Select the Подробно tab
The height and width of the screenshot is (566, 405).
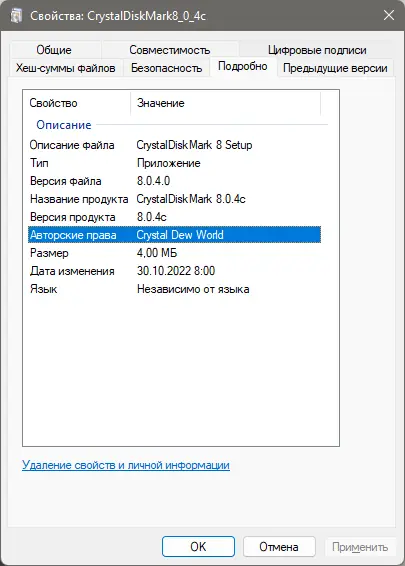click(243, 66)
